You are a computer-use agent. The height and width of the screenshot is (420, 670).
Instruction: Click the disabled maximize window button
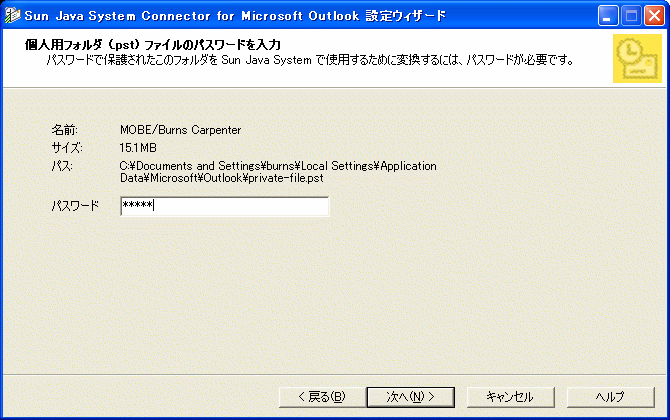click(631, 16)
